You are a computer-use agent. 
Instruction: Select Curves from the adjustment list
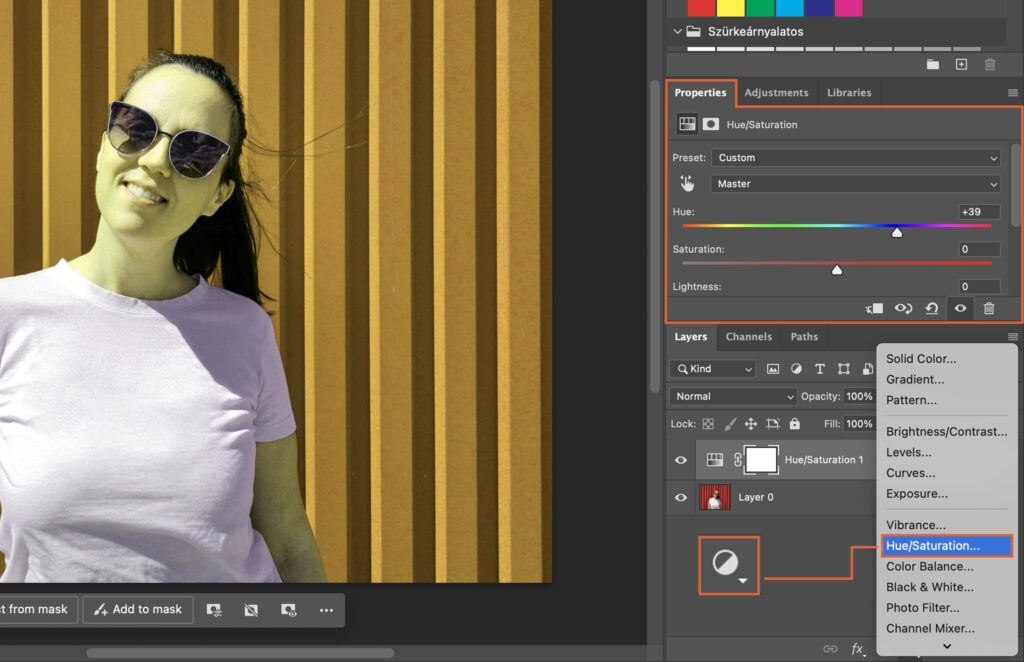912,472
